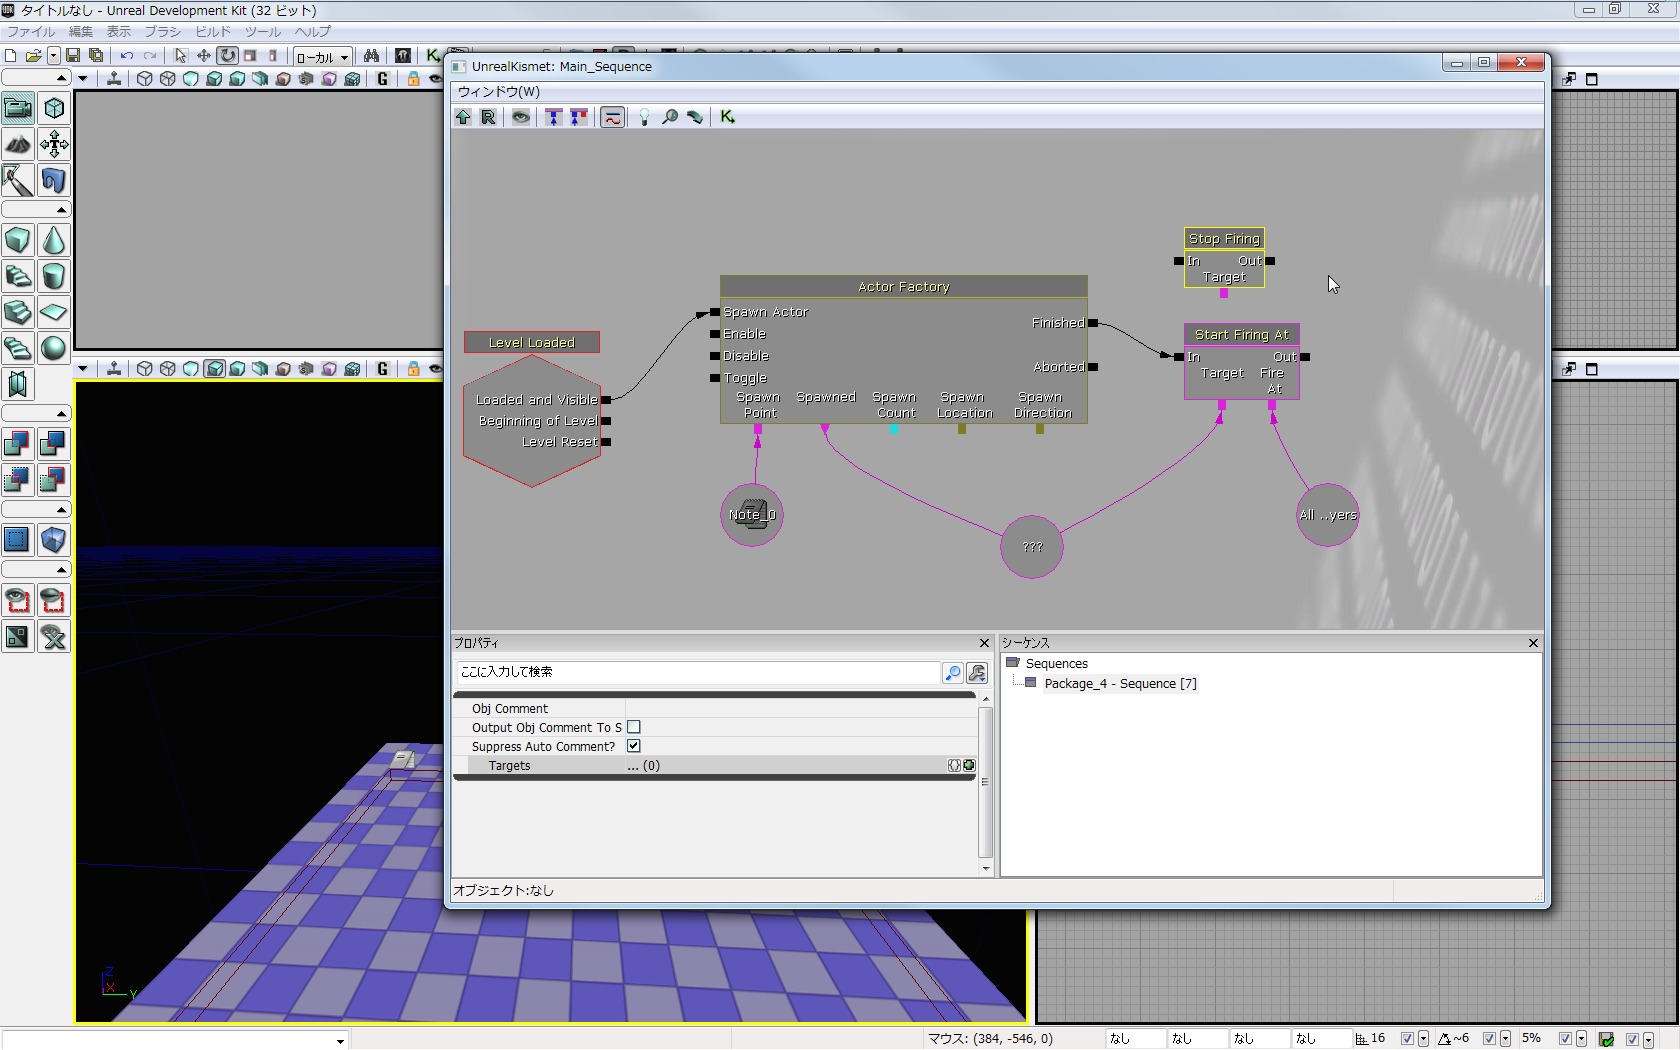Click the Kismet parent sequence up arrow
The image size is (1680, 1050).
click(x=463, y=117)
